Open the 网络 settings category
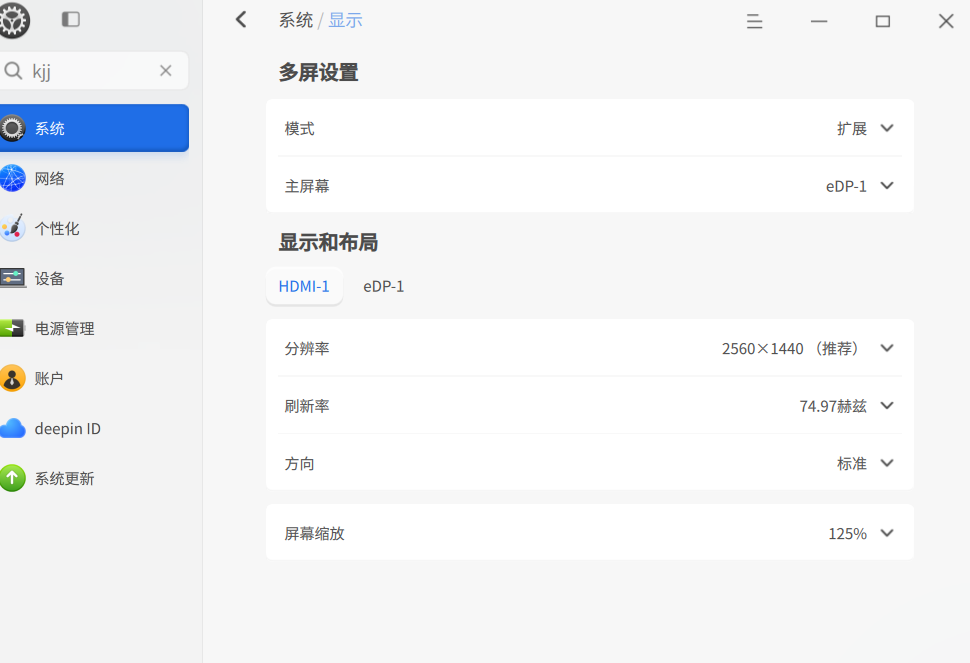 [94, 178]
